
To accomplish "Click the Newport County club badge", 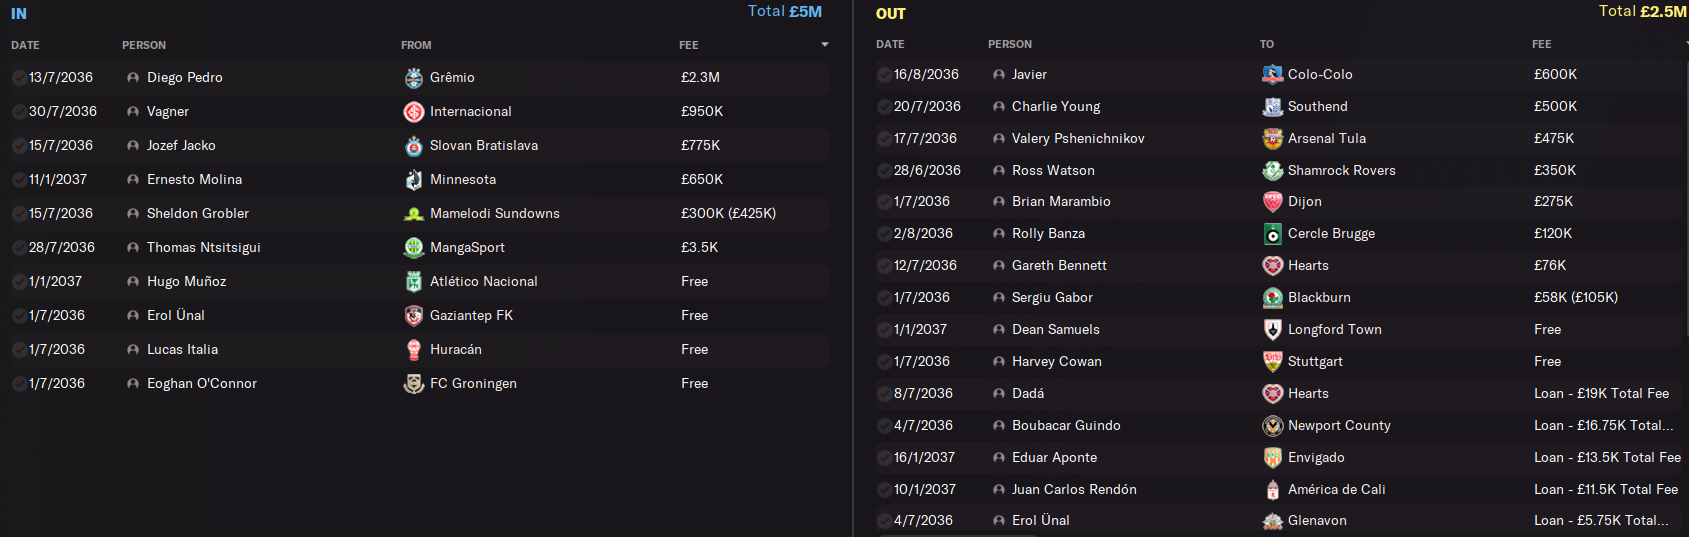I will click(1272, 426).
